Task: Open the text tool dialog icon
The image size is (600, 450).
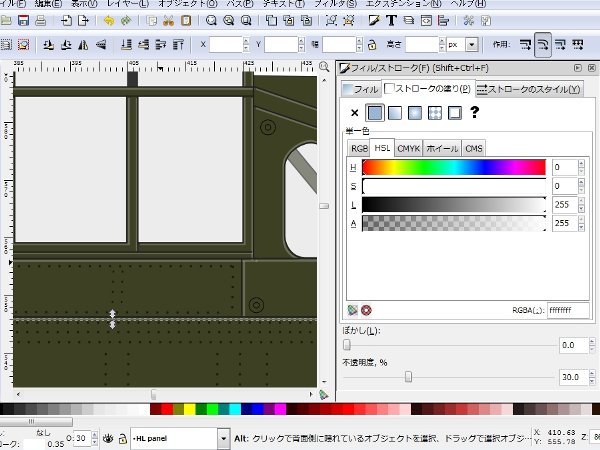Action: point(391,19)
